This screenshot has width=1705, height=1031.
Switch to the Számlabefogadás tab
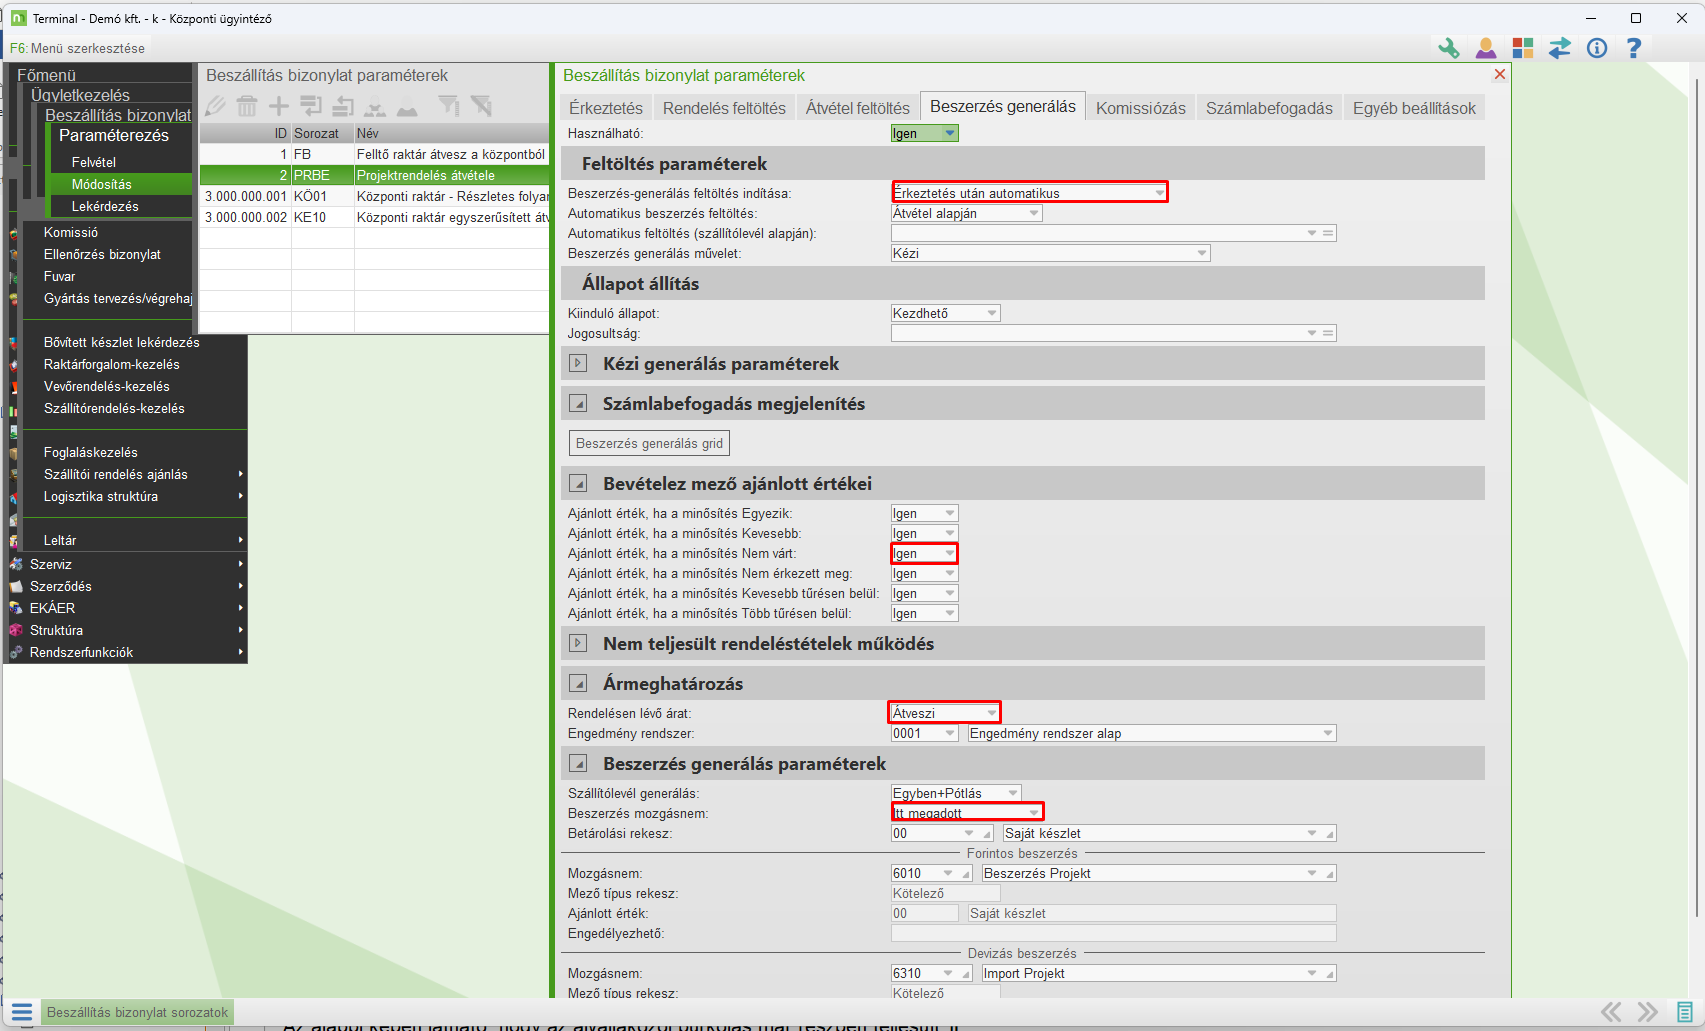(1268, 108)
